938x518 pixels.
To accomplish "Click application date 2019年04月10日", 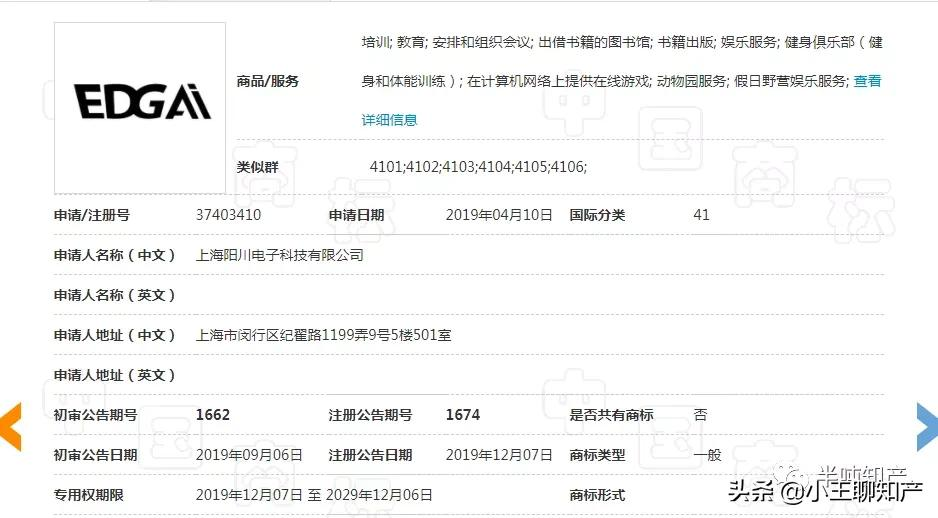I will pyautogui.click(x=499, y=215).
